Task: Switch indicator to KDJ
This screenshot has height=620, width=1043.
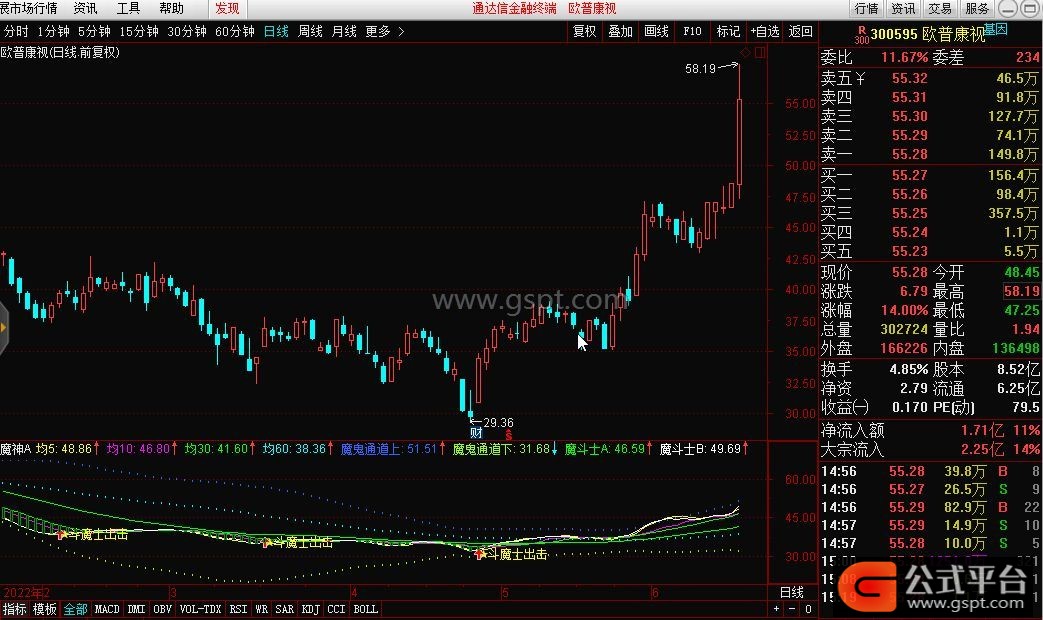Action: [x=311, y=609]
